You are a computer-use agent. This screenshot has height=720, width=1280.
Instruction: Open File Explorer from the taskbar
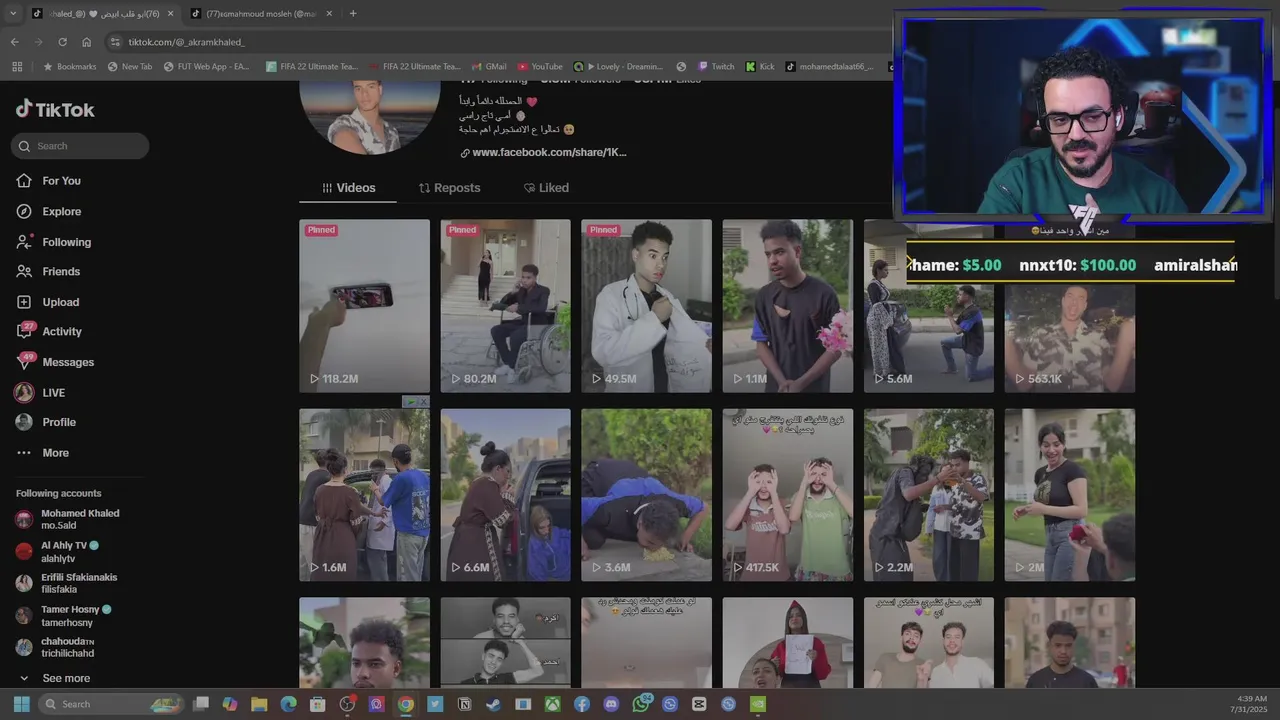click(259, 704)
